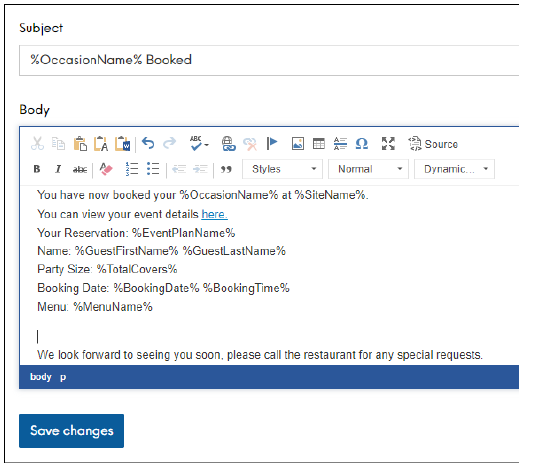Open the Normal paragraph format dropdown
552x466 pixels.
368,169
